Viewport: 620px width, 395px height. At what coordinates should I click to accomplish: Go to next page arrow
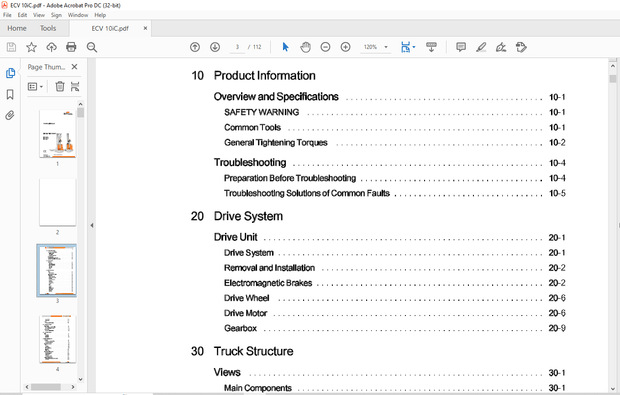(x=215, y=47)
